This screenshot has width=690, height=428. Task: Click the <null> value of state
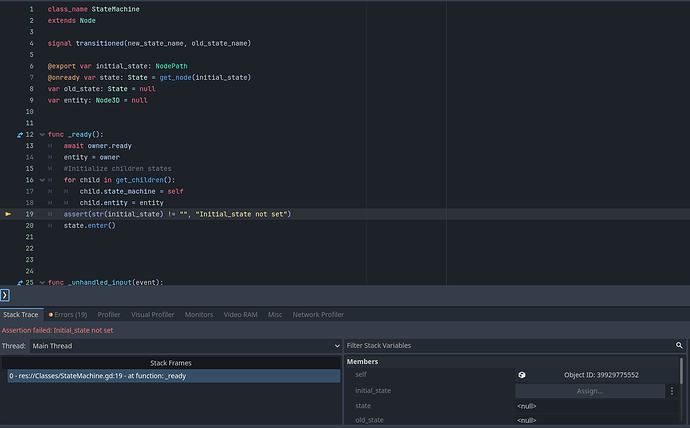point(527,406)
